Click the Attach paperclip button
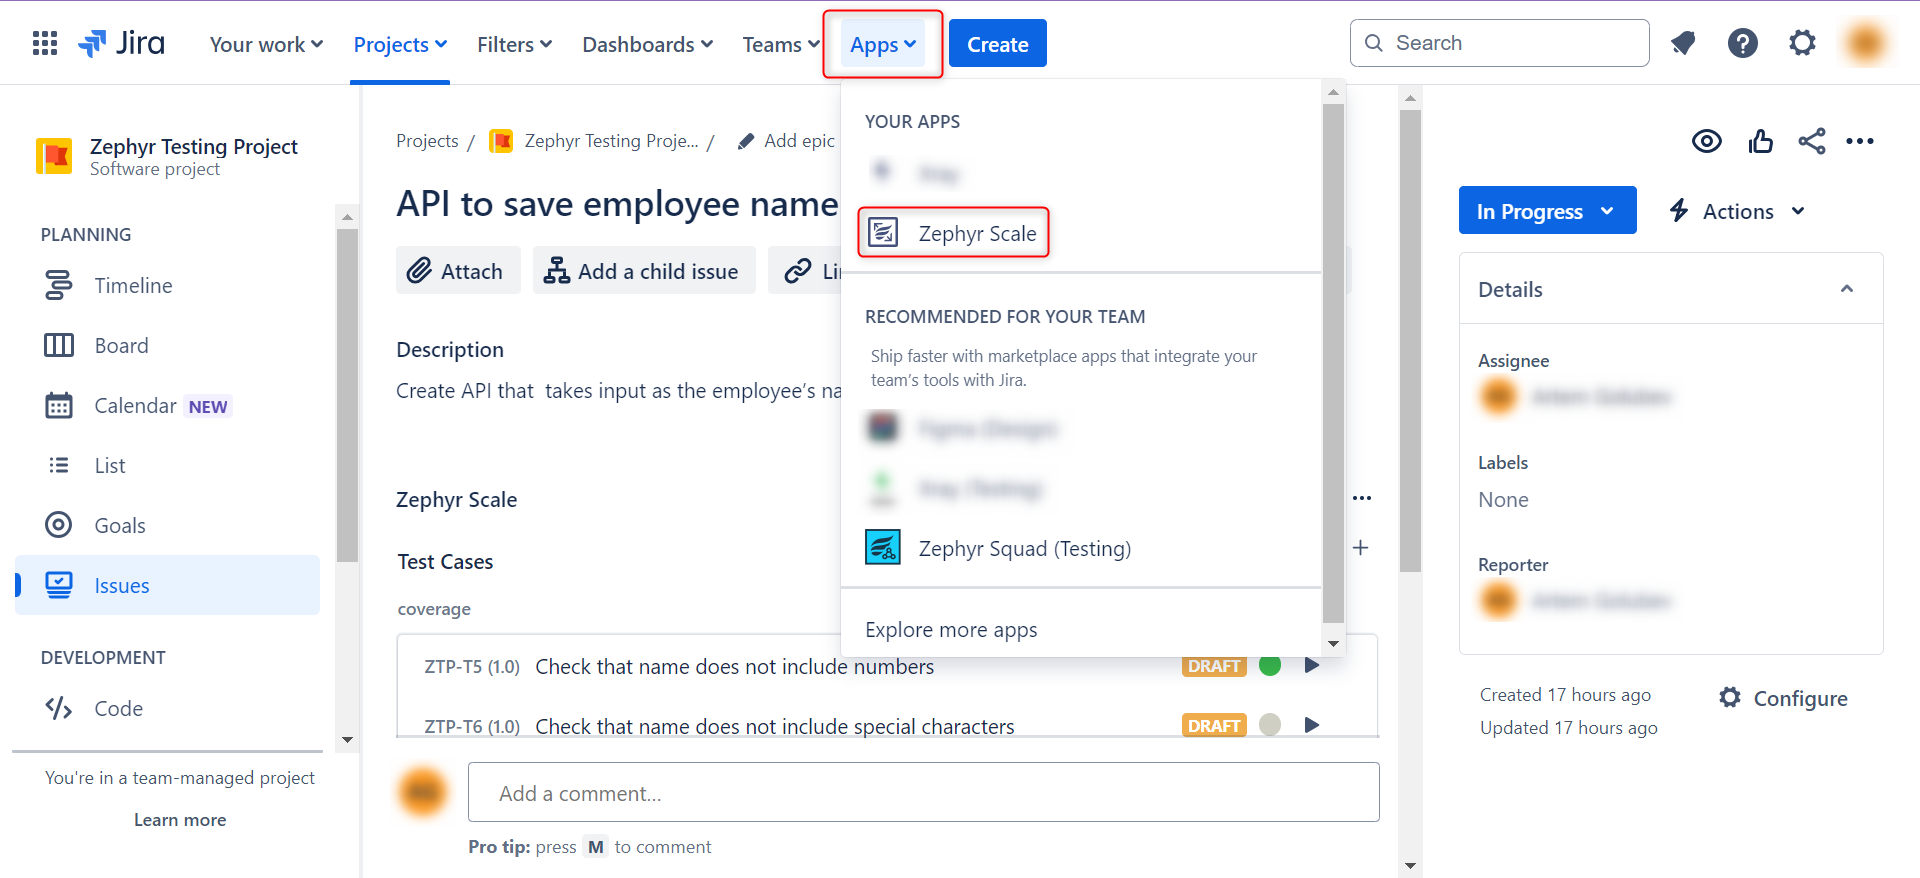 [x=457, y=271]
